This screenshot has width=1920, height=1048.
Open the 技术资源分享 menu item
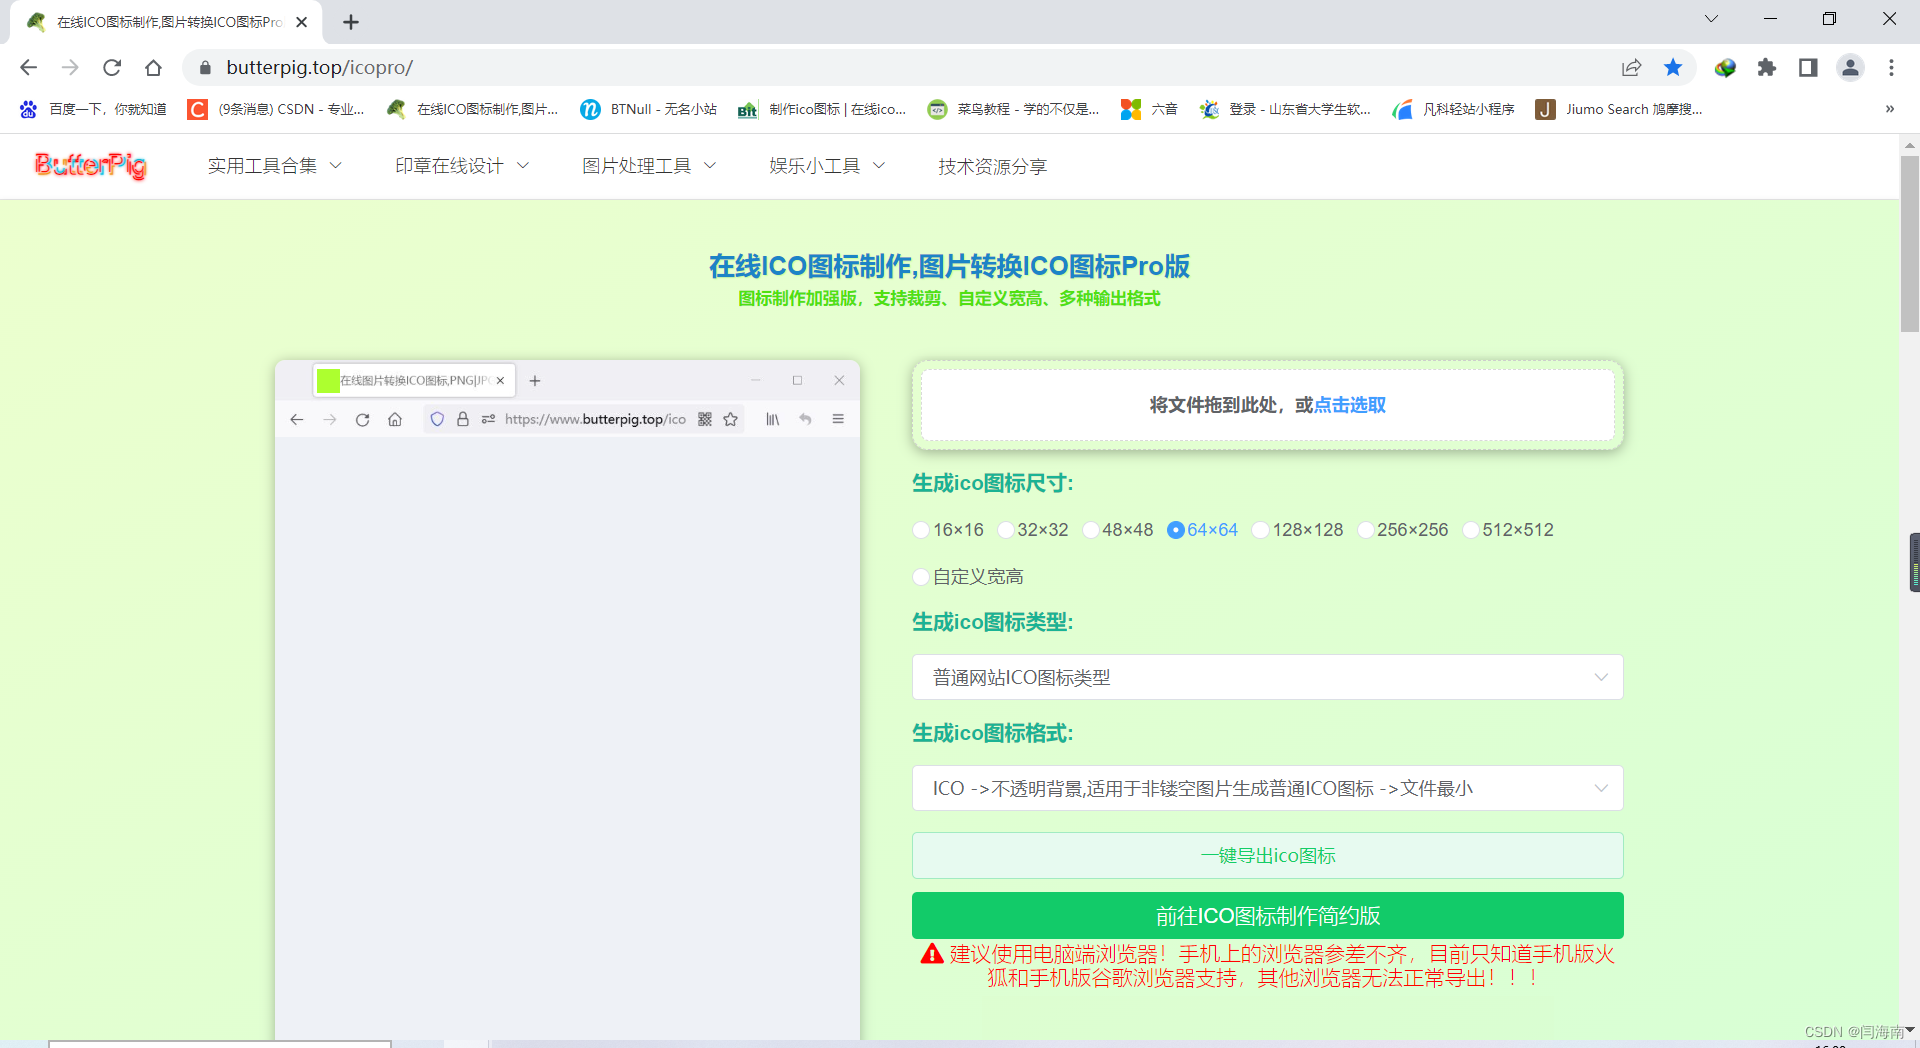[x=992, y=166]
